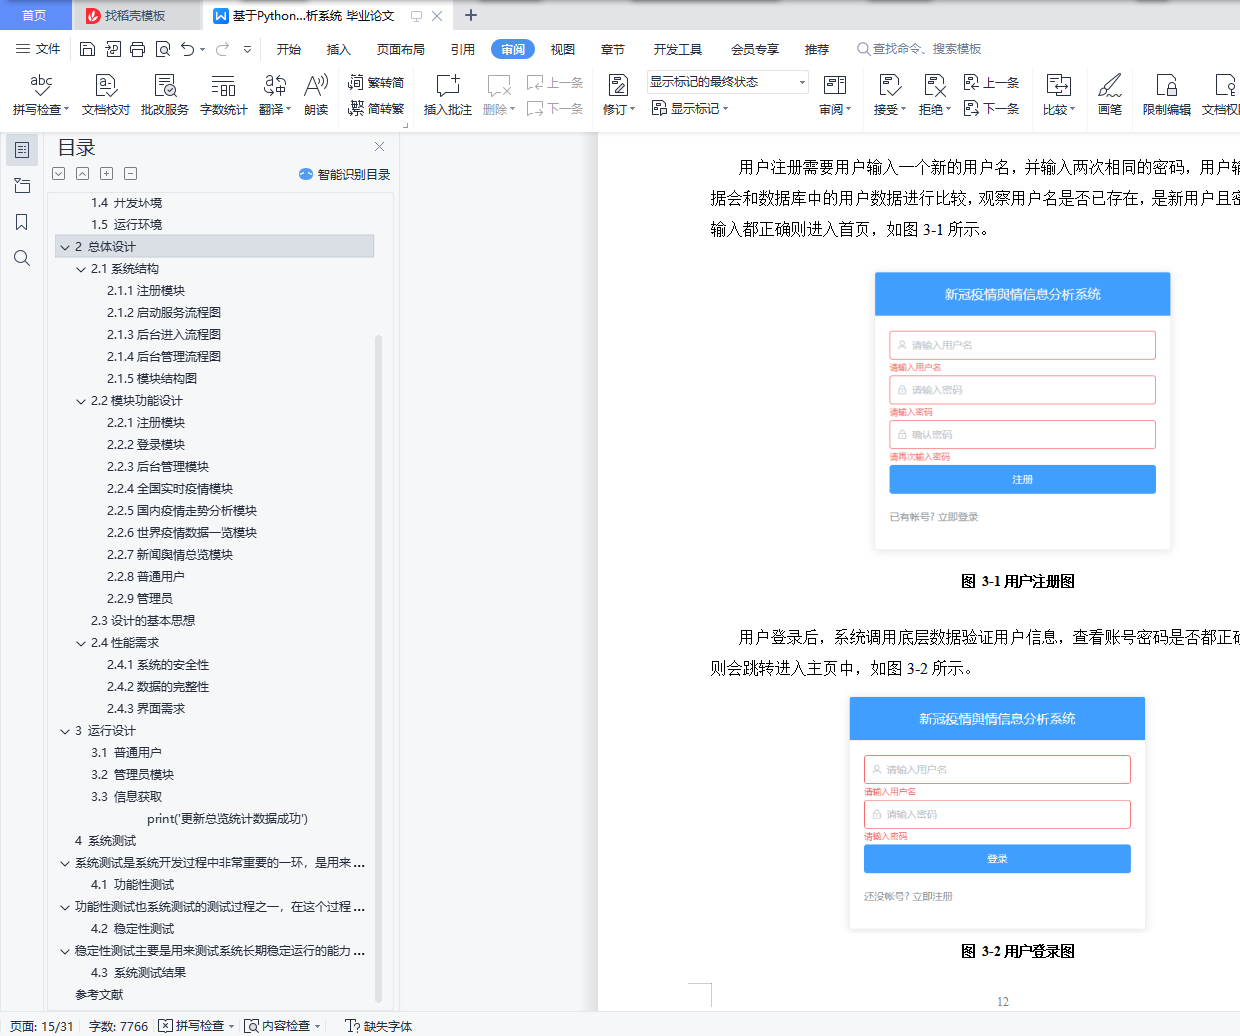Open the 批改服务 correction service
This screenshot has width=1240, height=1036.
(165, 95)
